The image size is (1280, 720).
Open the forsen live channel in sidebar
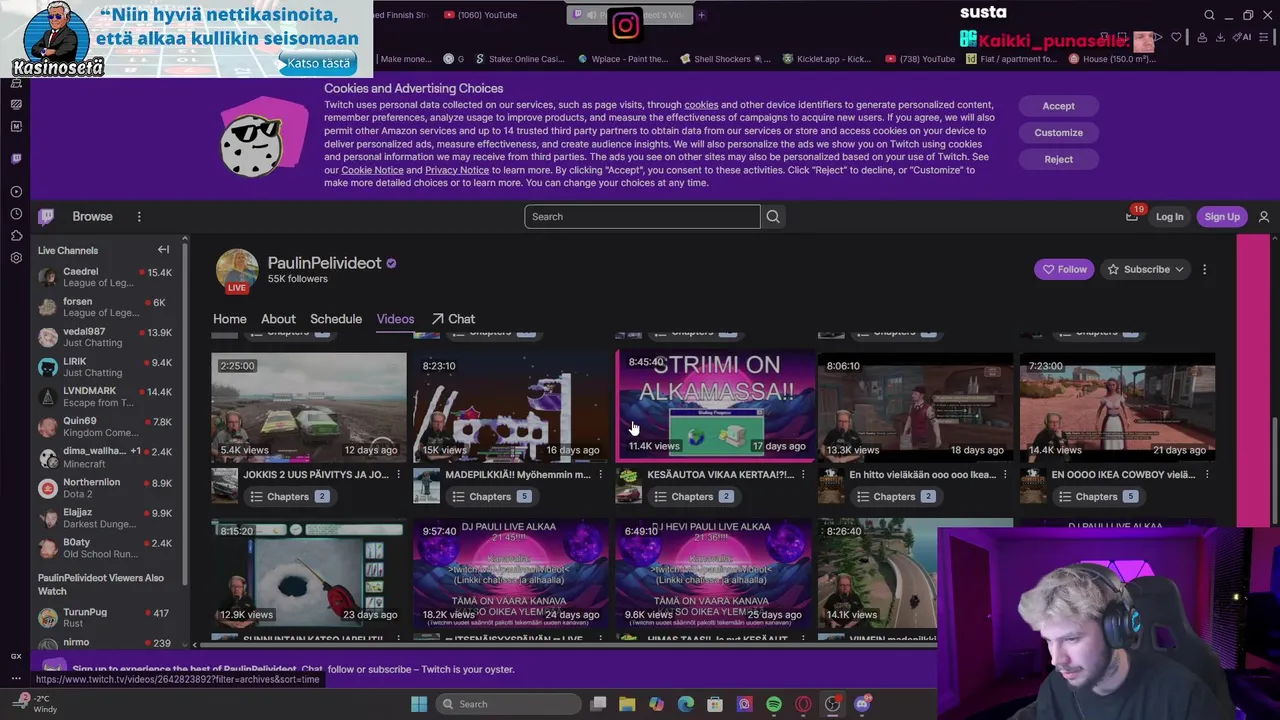pyautogui.click(x=105, y=307)
